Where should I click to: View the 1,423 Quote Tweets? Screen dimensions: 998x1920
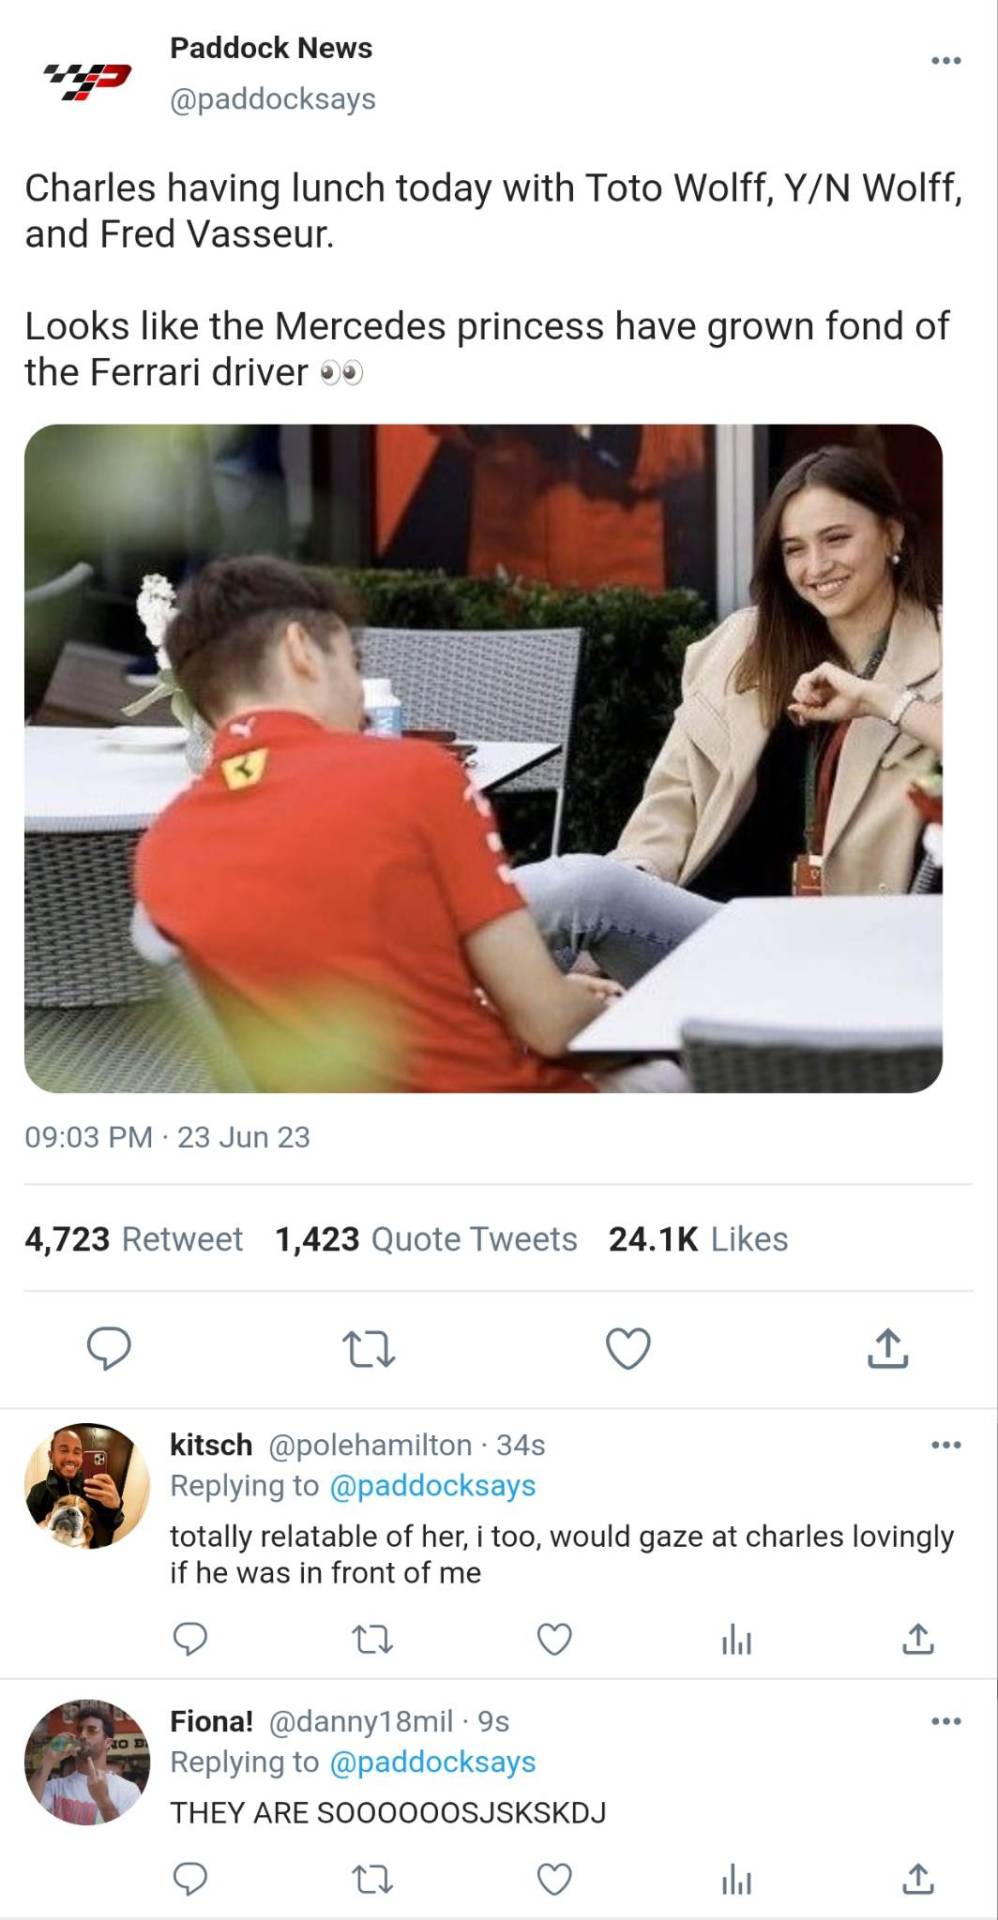tap(426, 1239)
